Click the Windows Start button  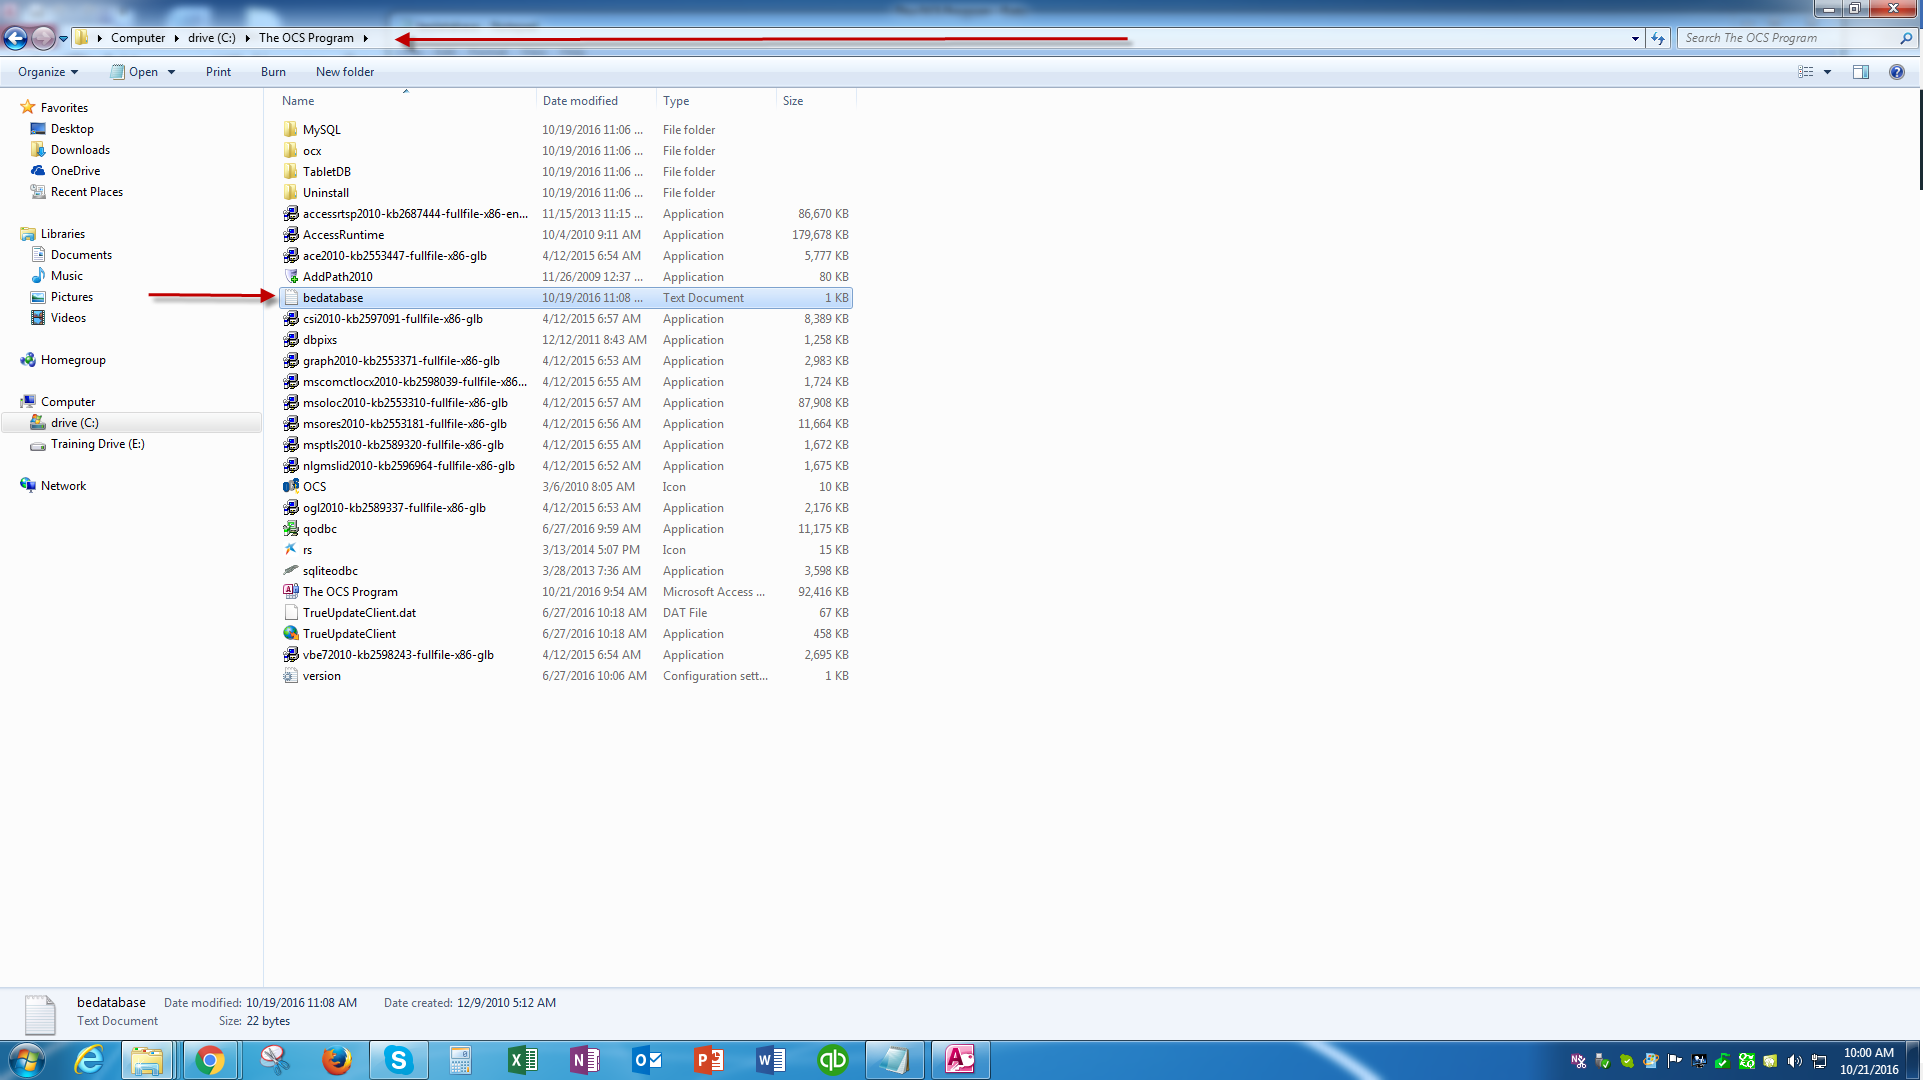pos(27,1060)
